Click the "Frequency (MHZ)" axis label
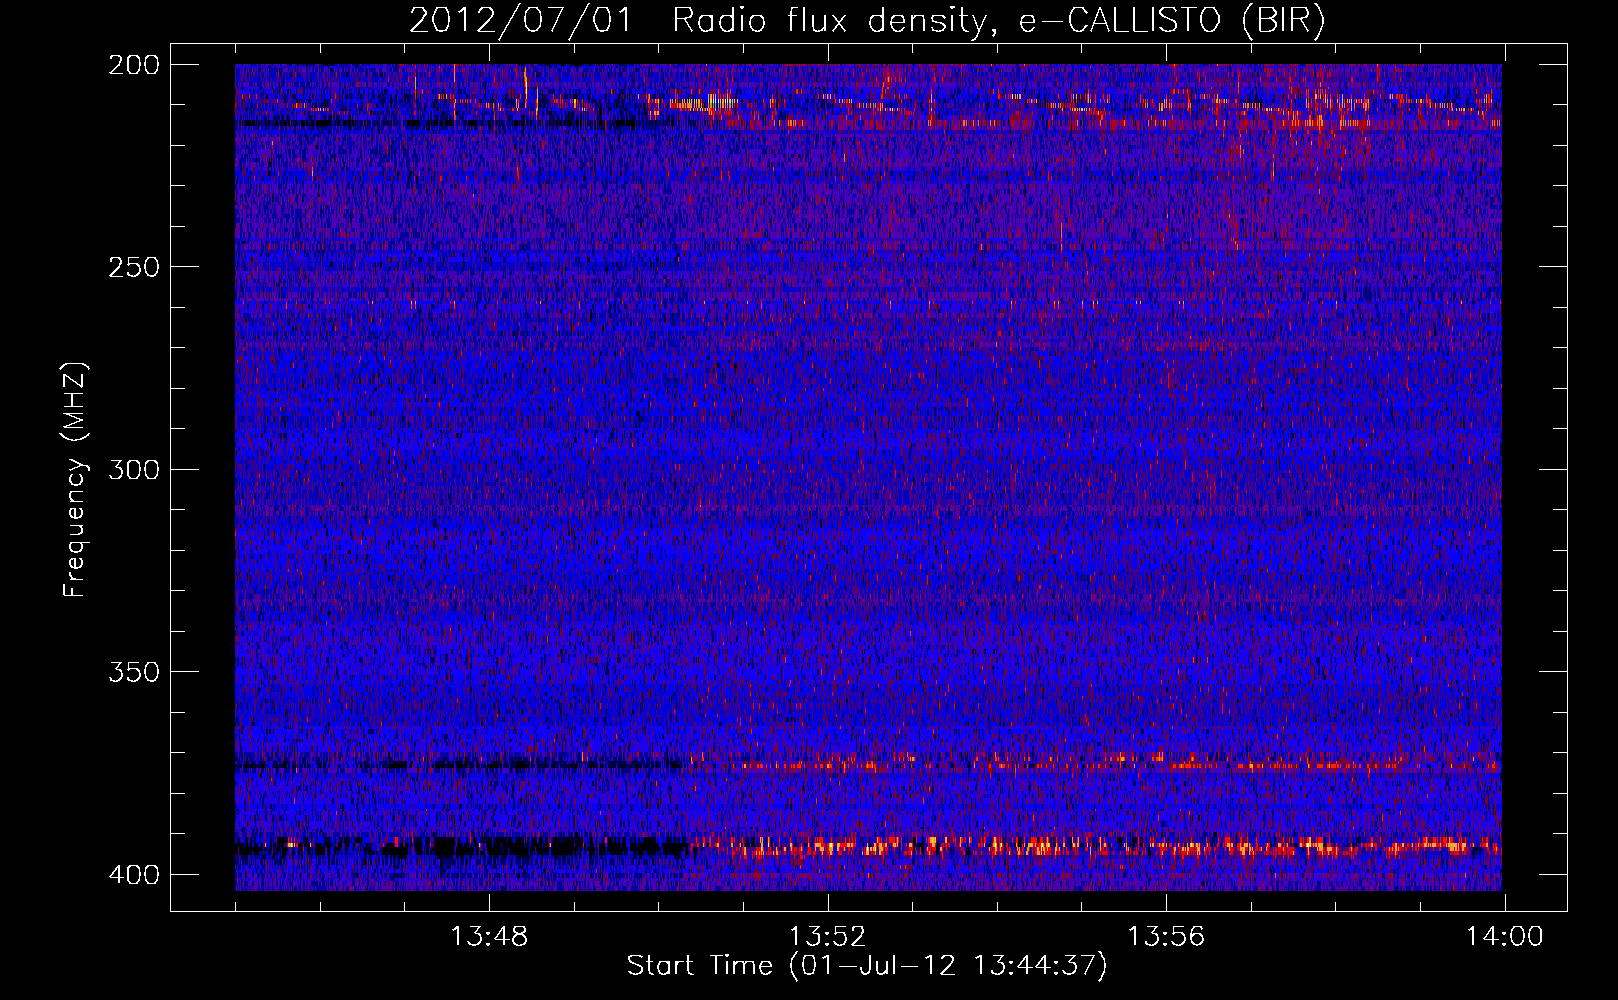 pos(75,480)
